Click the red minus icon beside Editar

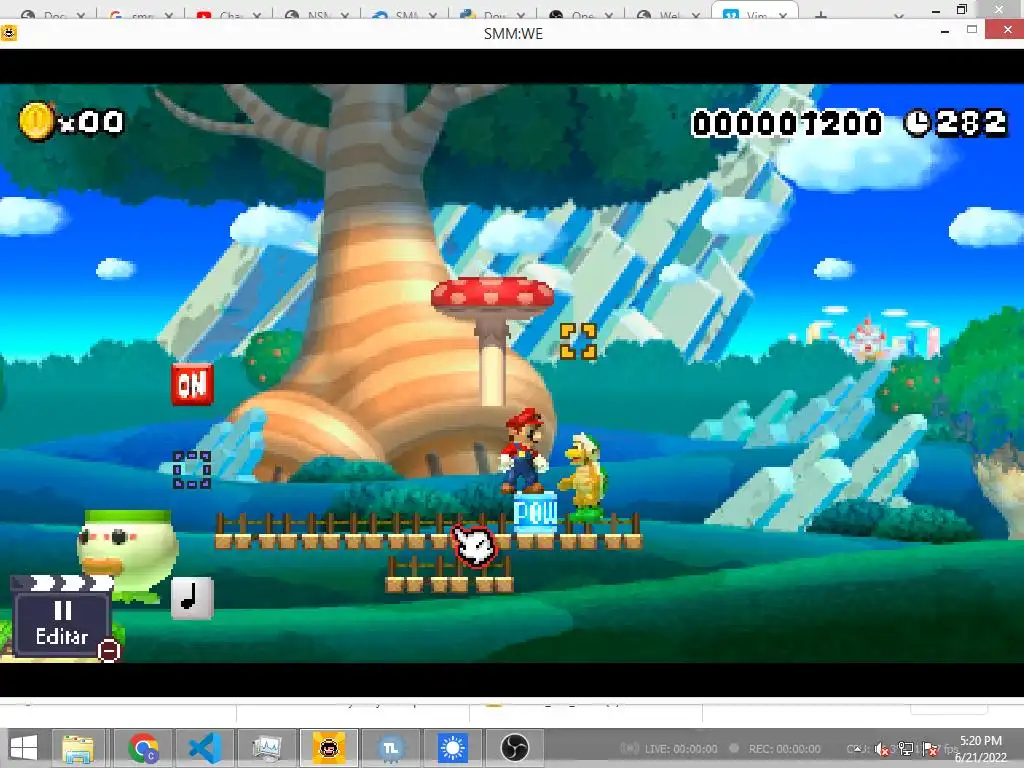pos(109,651)
